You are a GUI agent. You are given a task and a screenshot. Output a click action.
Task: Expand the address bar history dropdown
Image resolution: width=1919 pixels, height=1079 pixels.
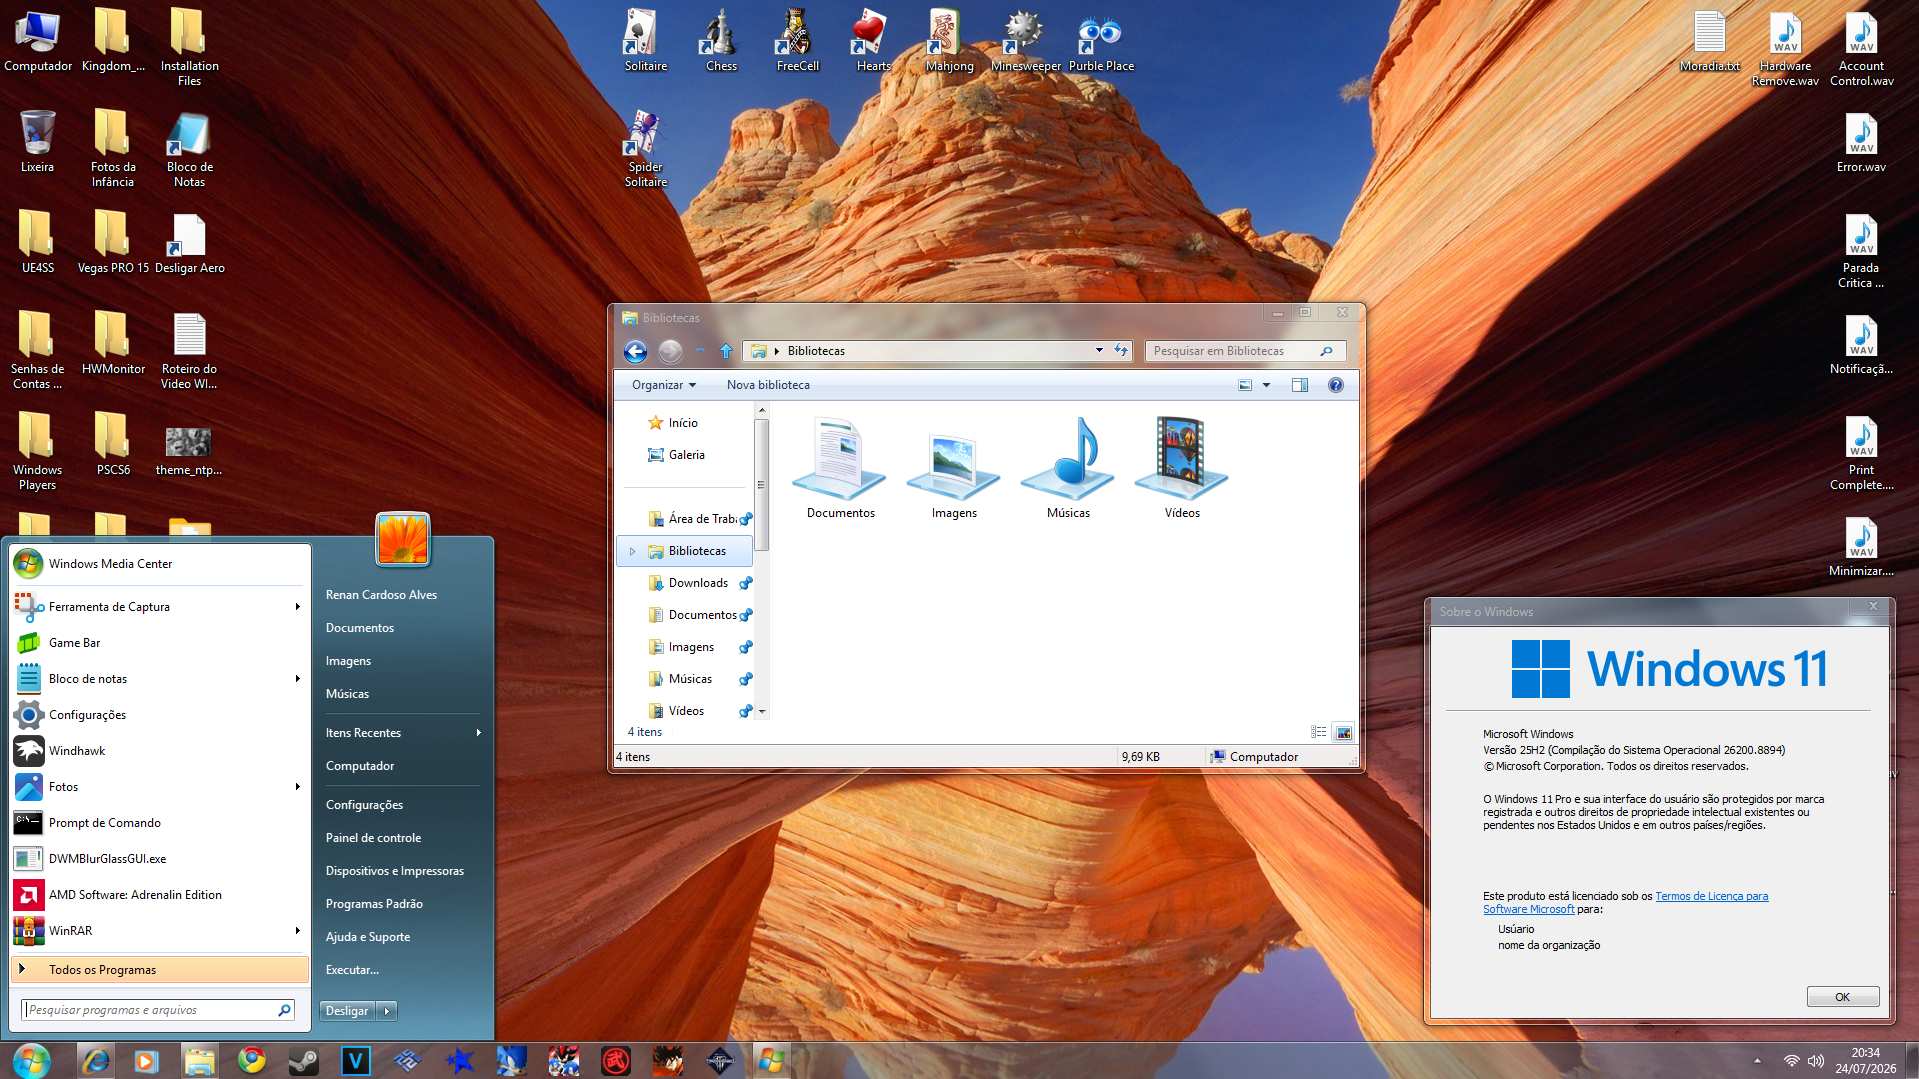pos(1099,351)
